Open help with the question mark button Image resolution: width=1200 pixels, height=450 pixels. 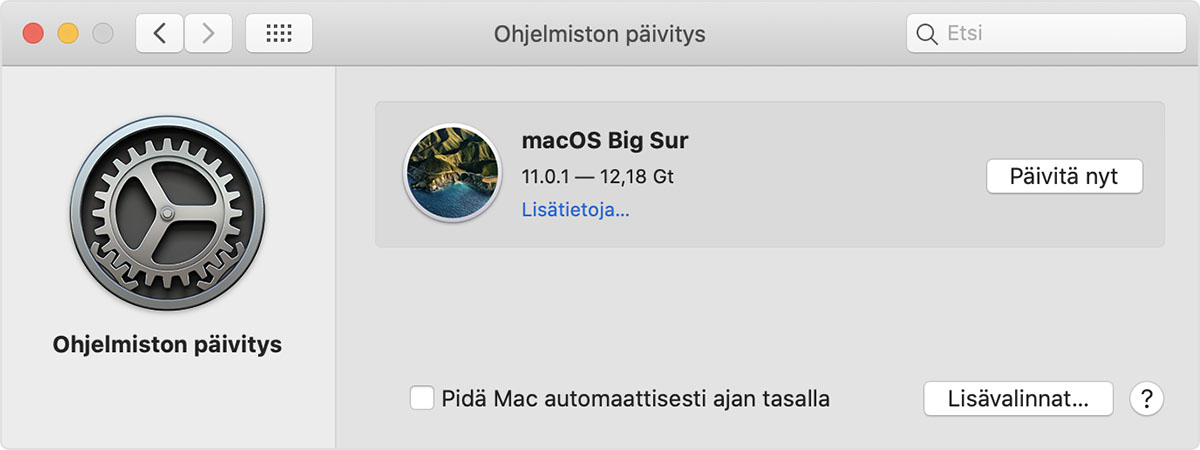coord(1146,398)
